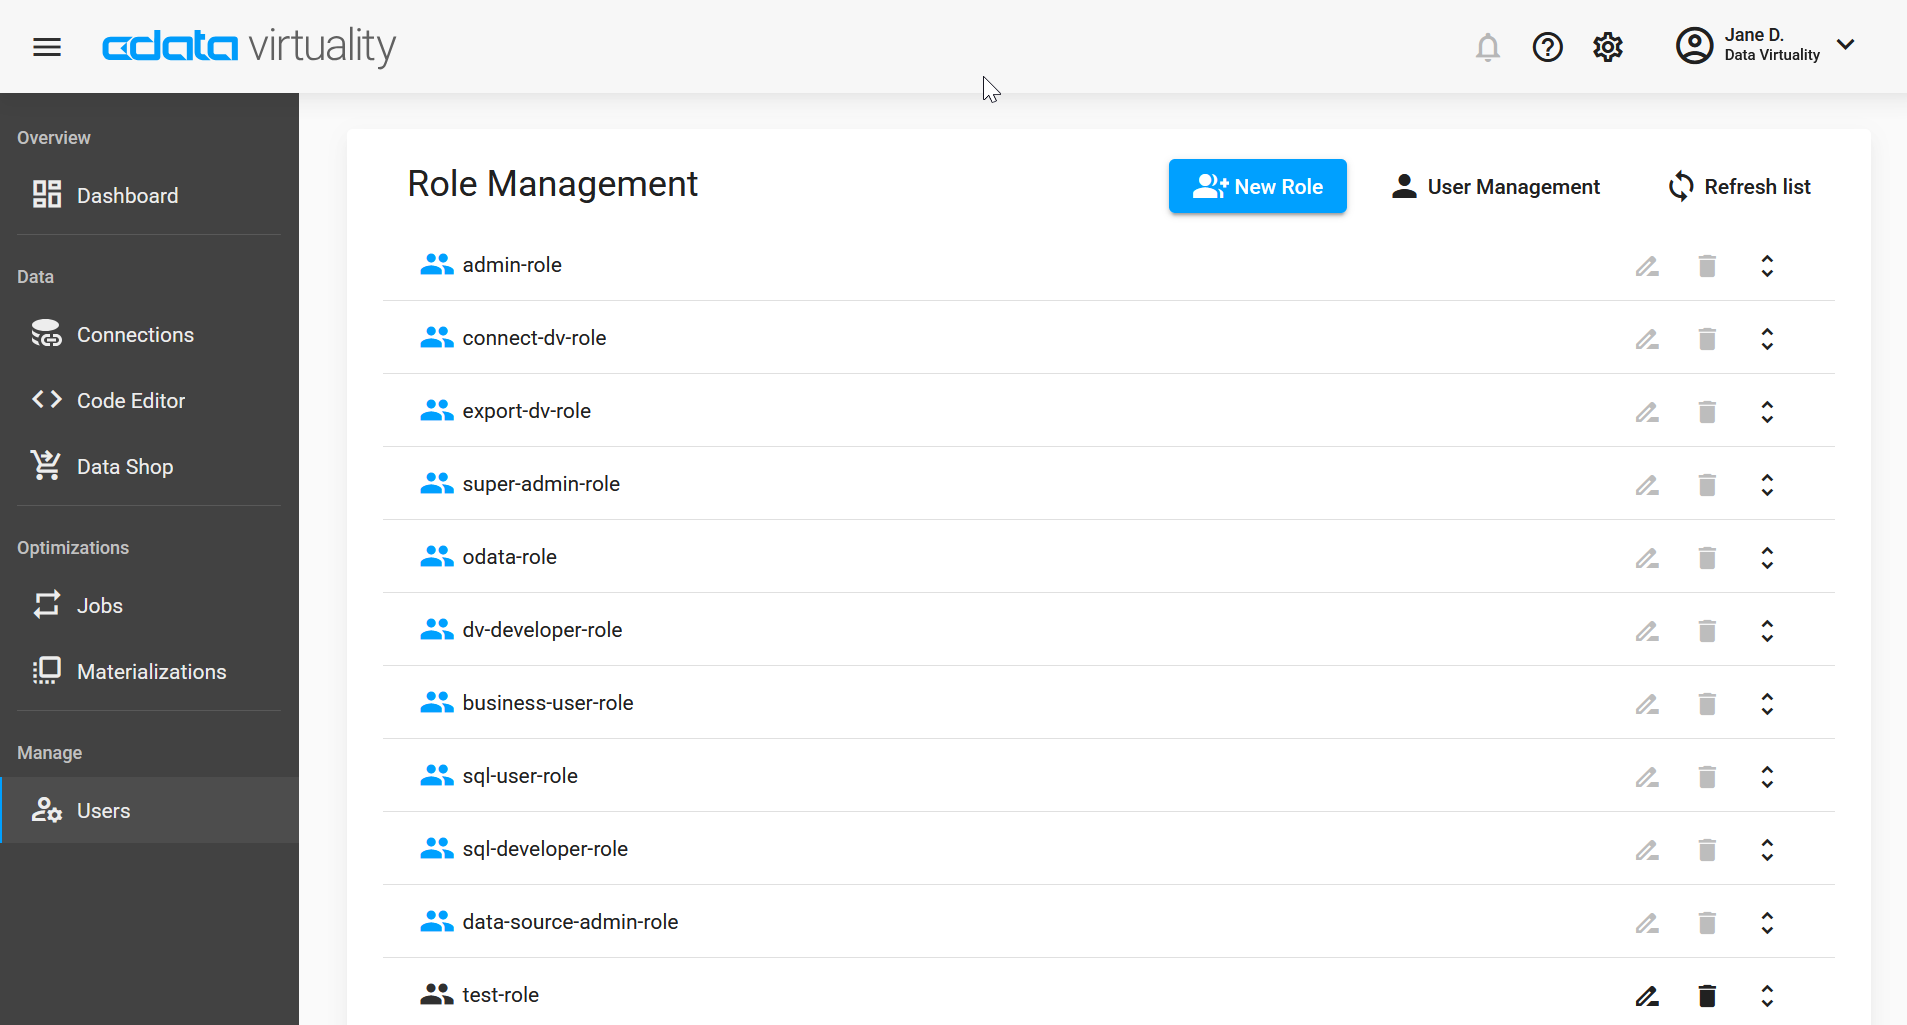Image resolution: width=1907 pixels, height=1025 pixels.
Task: Collapse the sidebar with hamburger menu
Action: point(46,47)
